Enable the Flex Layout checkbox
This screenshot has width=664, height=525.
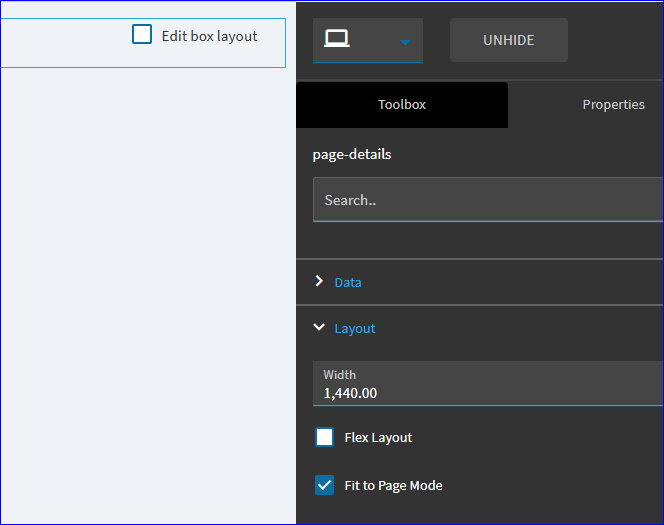click(x=324, y=437)
